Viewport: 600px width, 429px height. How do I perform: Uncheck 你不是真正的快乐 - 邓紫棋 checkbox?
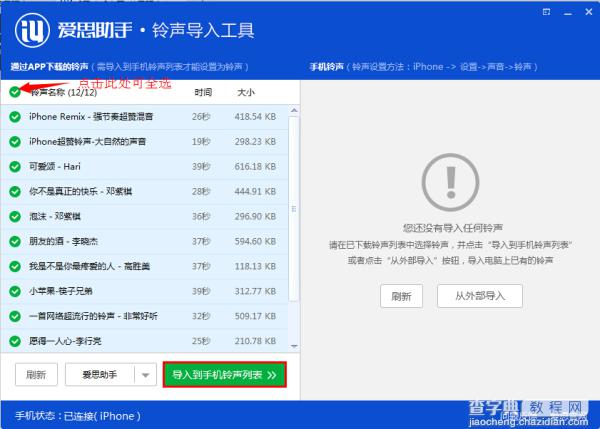[x=15, y=191]
